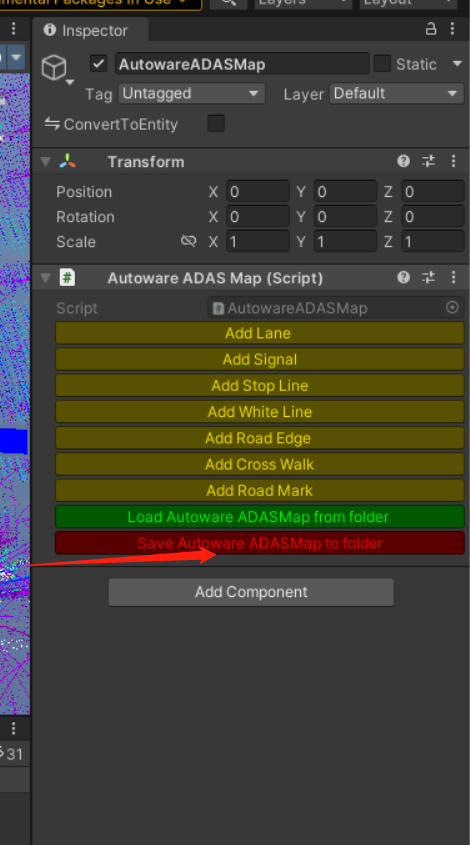Click the ConvertToEntity arrows icon

[52, 124]
